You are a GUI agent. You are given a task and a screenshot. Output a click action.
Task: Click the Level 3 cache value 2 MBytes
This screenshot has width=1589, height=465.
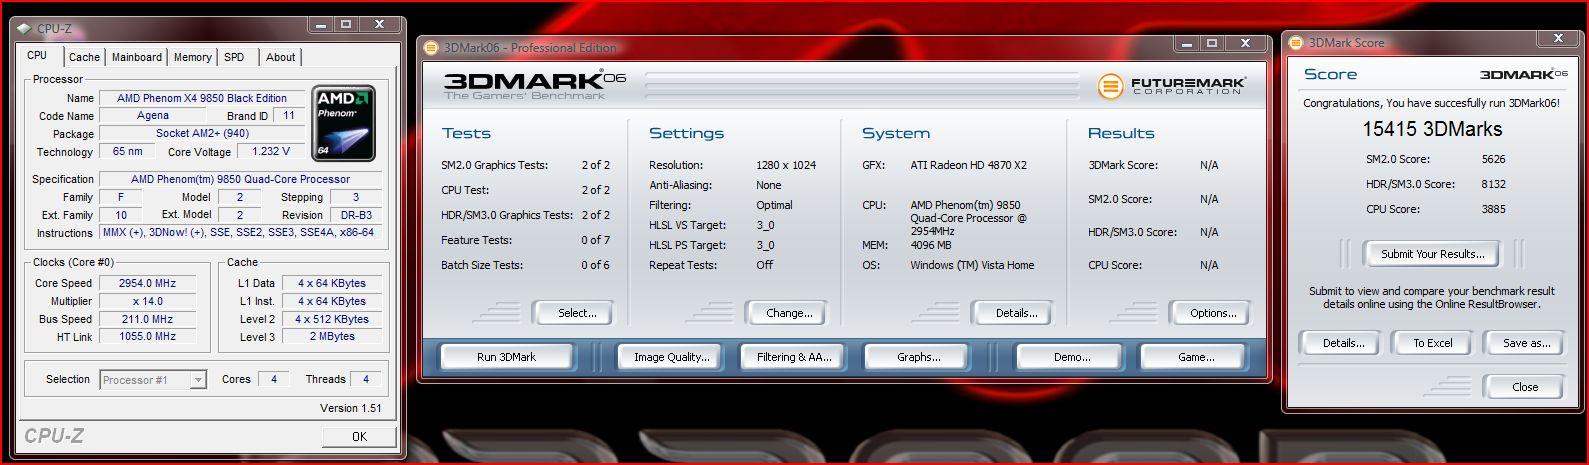coord(332,337)
